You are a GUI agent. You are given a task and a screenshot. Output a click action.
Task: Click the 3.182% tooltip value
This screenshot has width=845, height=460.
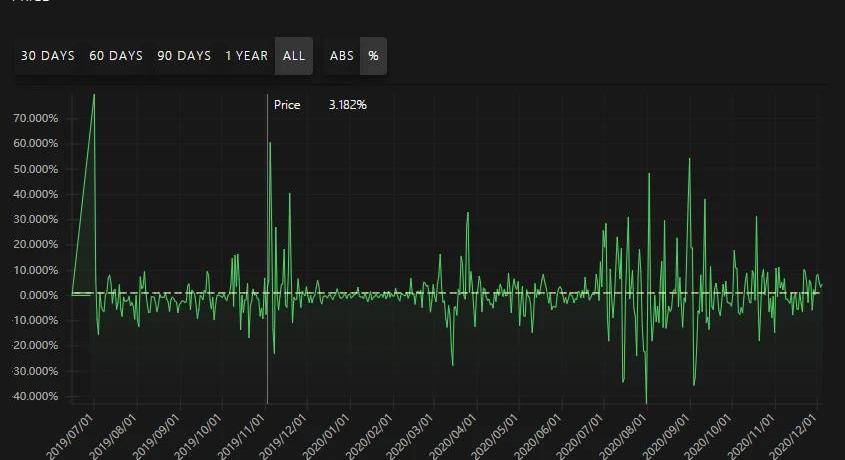347,105
